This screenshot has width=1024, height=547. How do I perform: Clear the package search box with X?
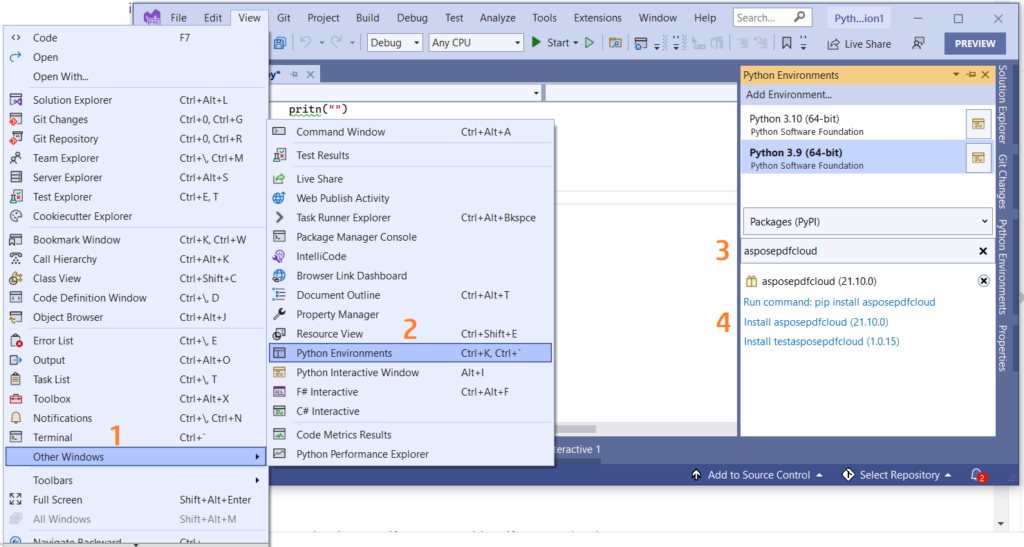point(983,251)
